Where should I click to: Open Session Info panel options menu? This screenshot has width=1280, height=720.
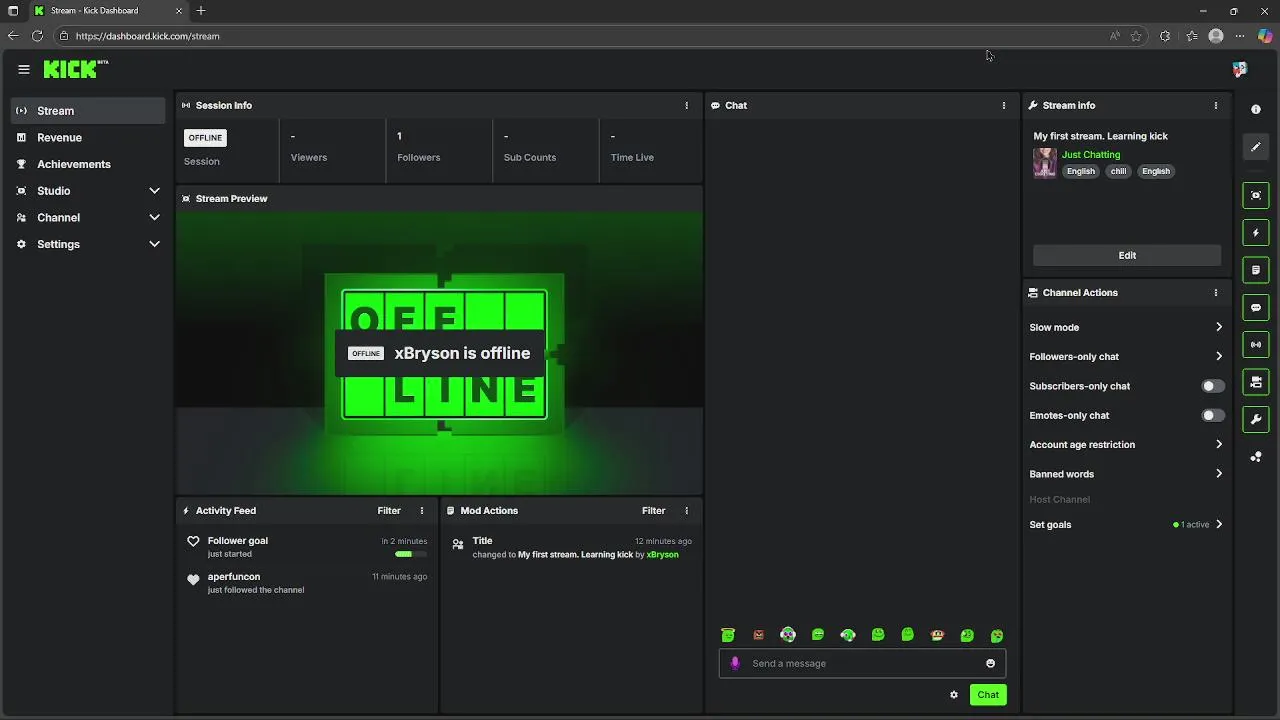[x=686, y=105]
